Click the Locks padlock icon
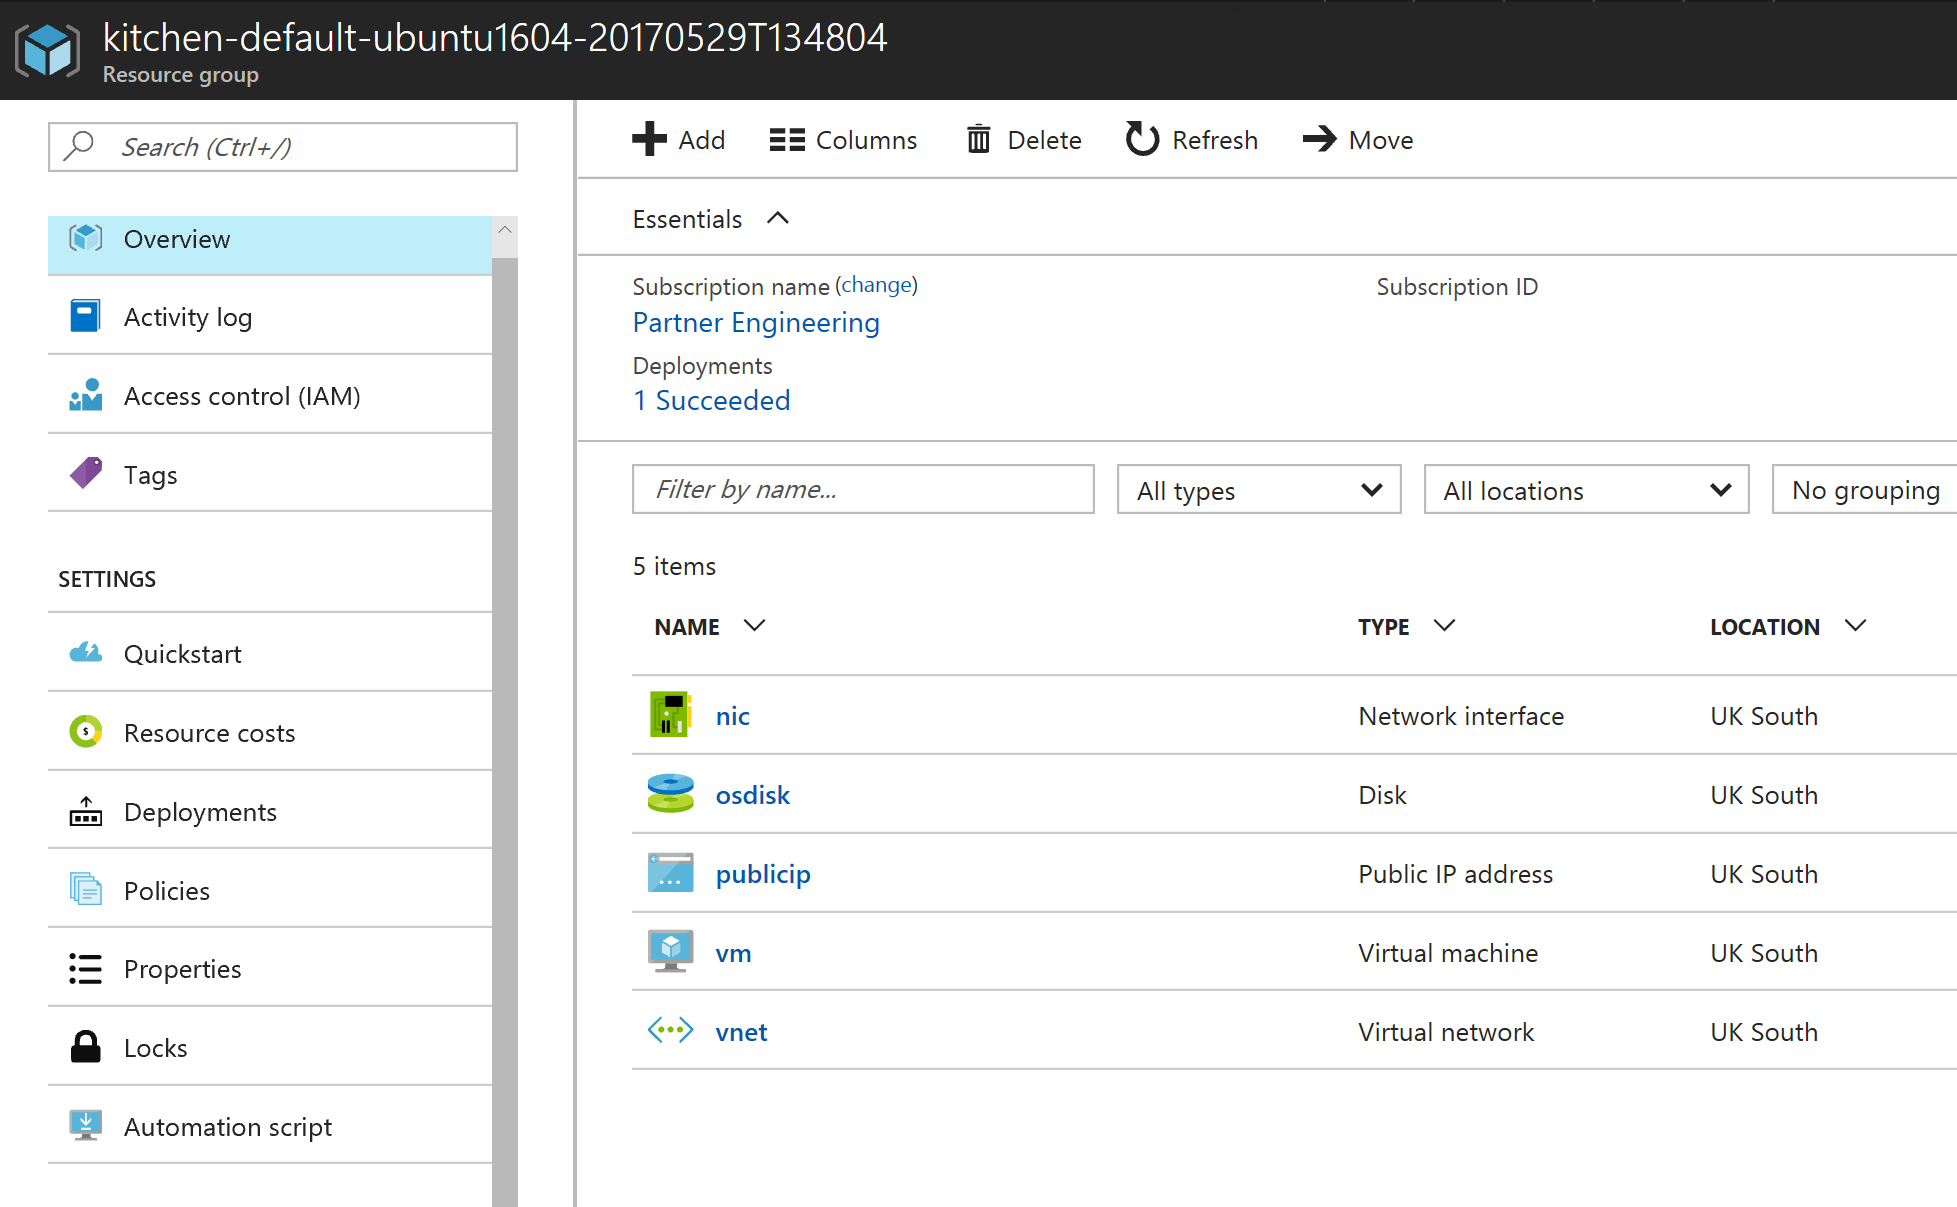Viewport: 1957px width, 1207px height. pos(86,1047)
